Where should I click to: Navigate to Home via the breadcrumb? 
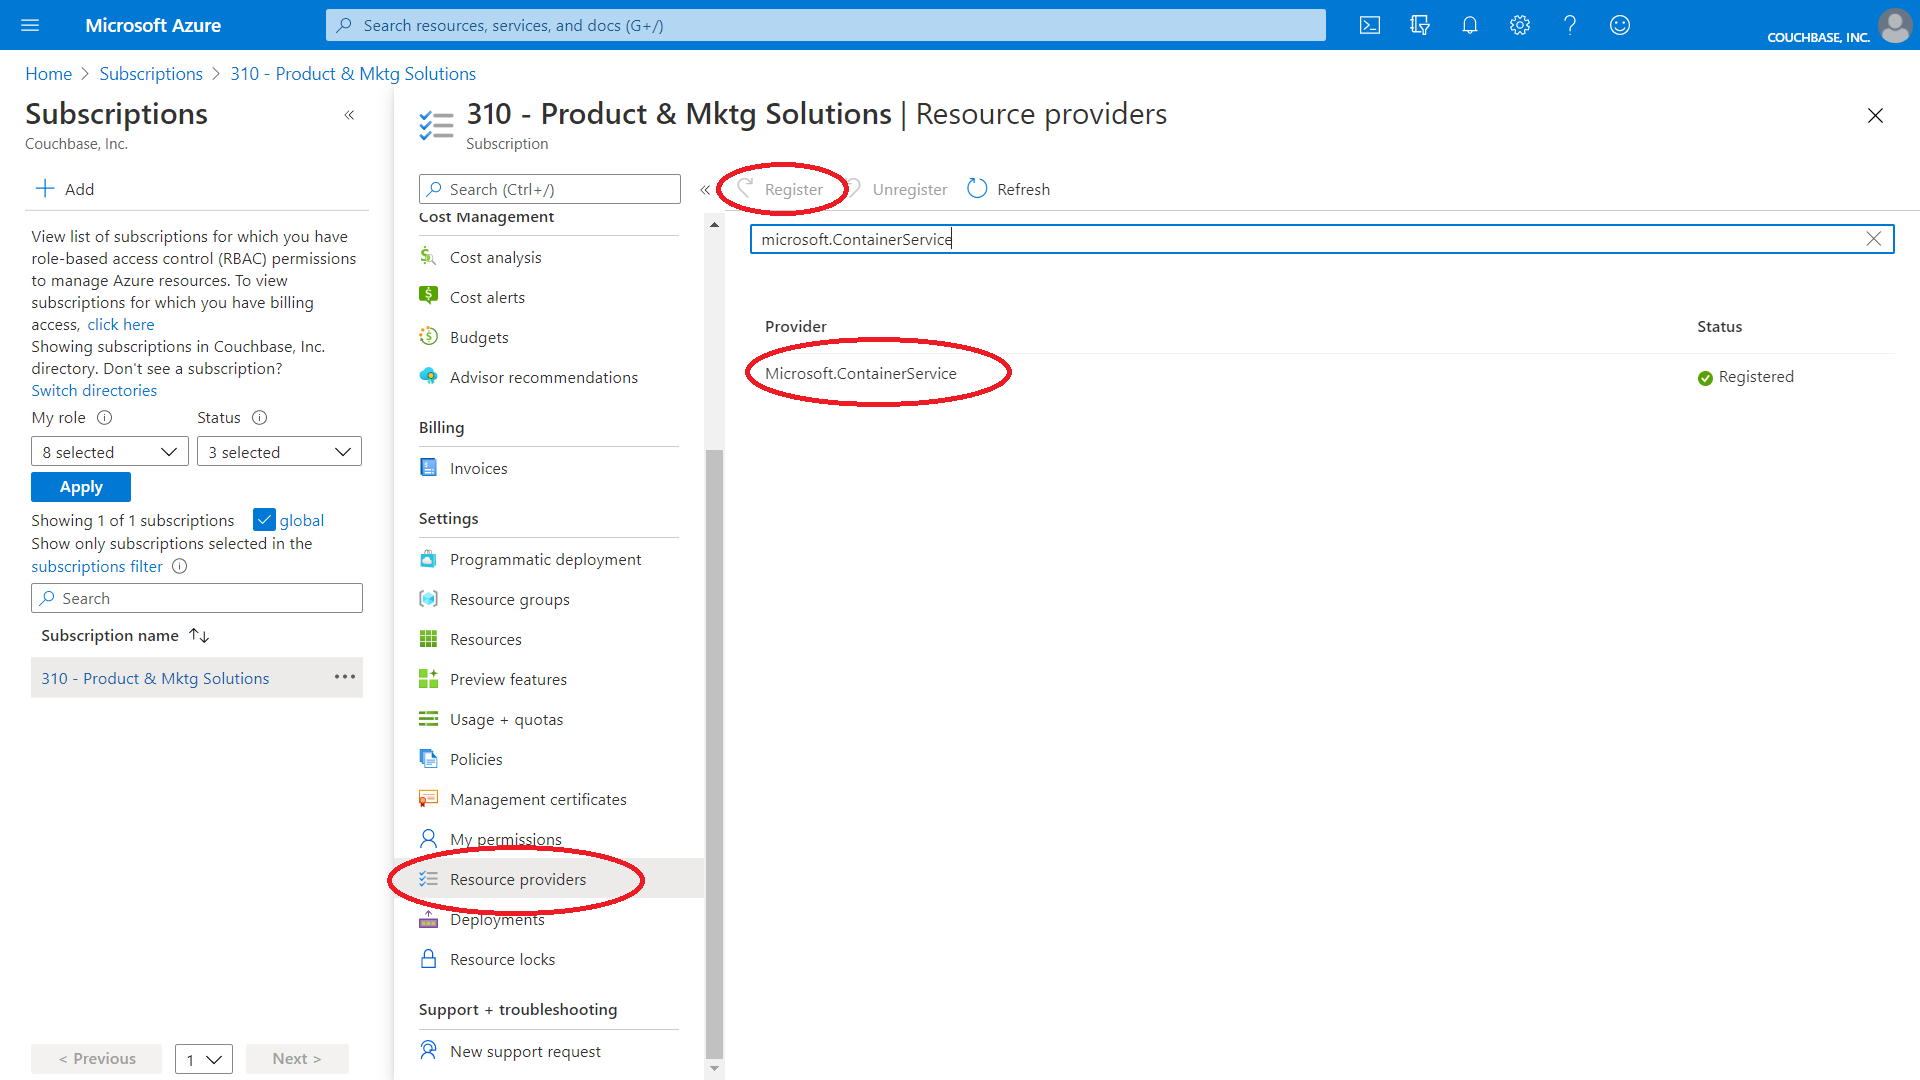point(48,73)
